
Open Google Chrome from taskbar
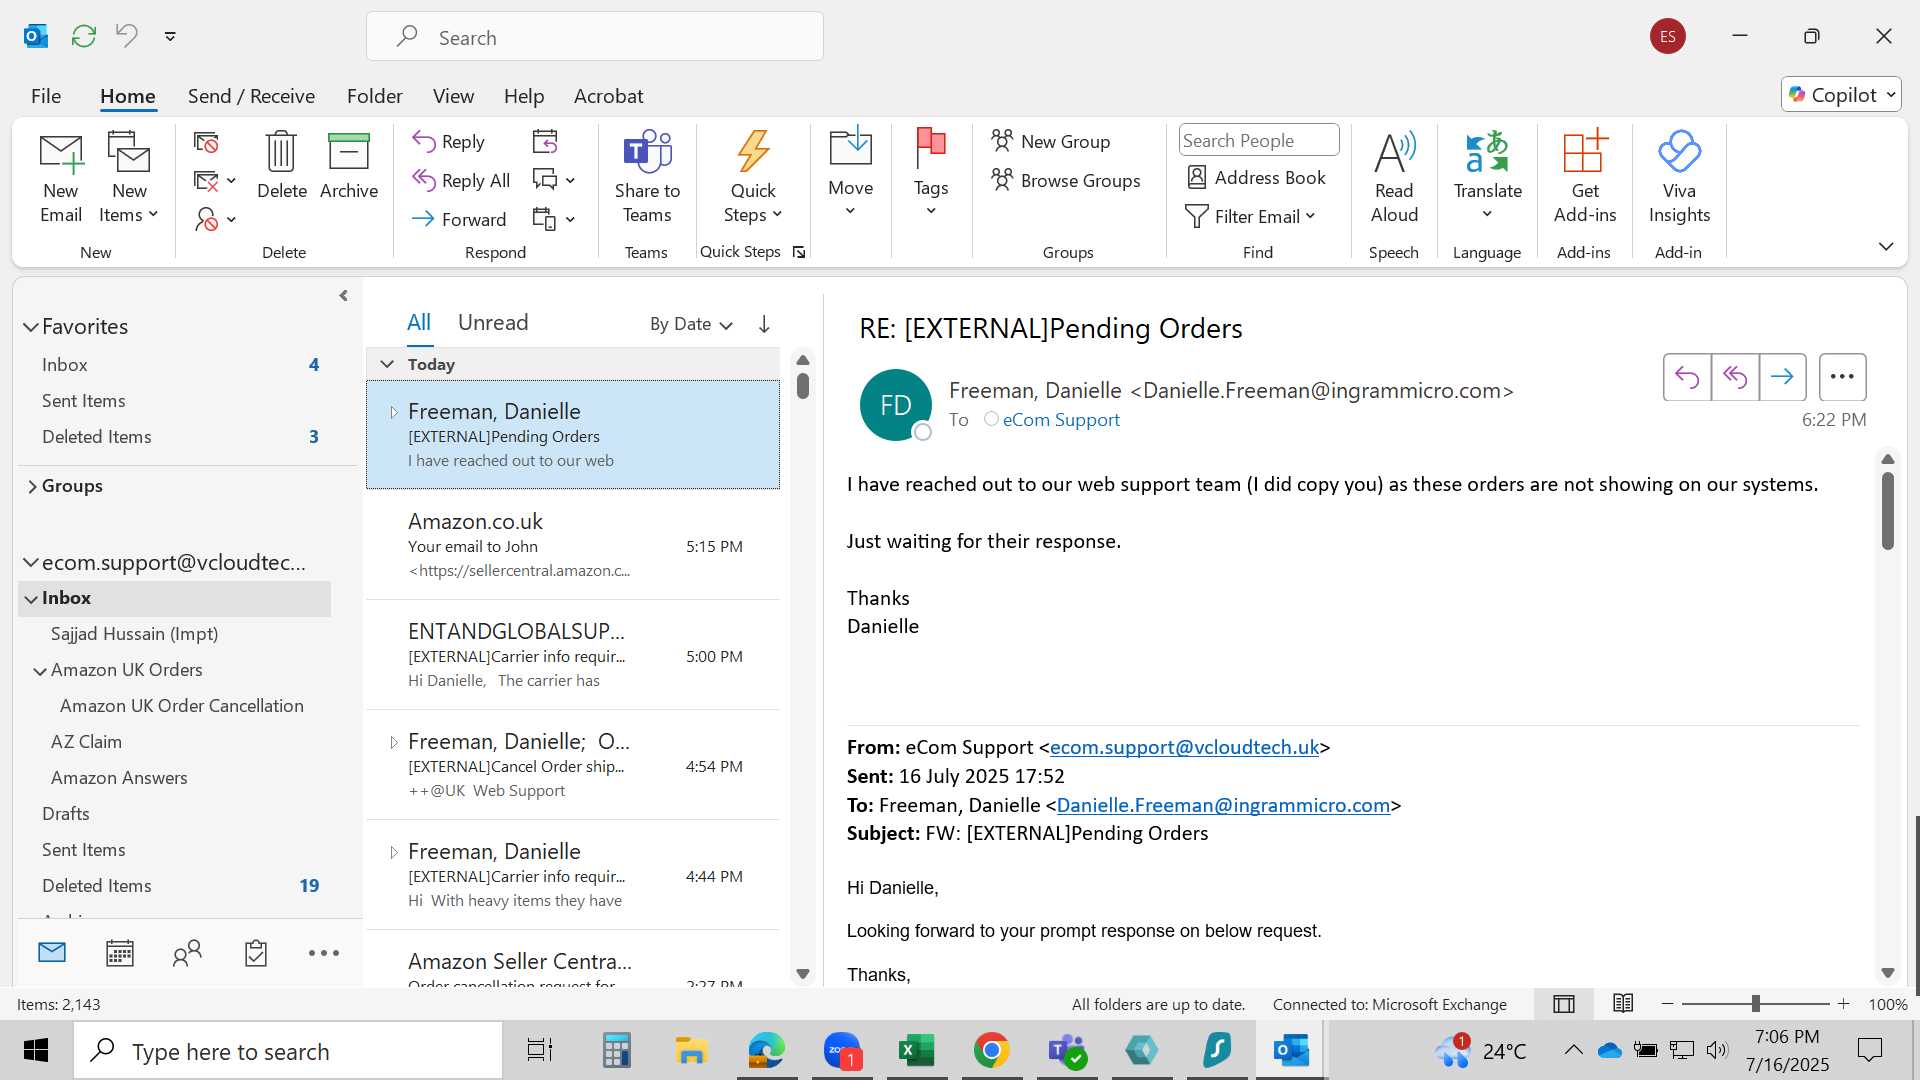pos(991,1051)
